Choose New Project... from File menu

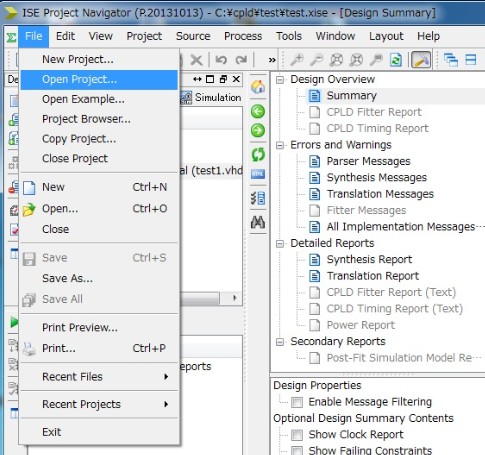point(99,59)
